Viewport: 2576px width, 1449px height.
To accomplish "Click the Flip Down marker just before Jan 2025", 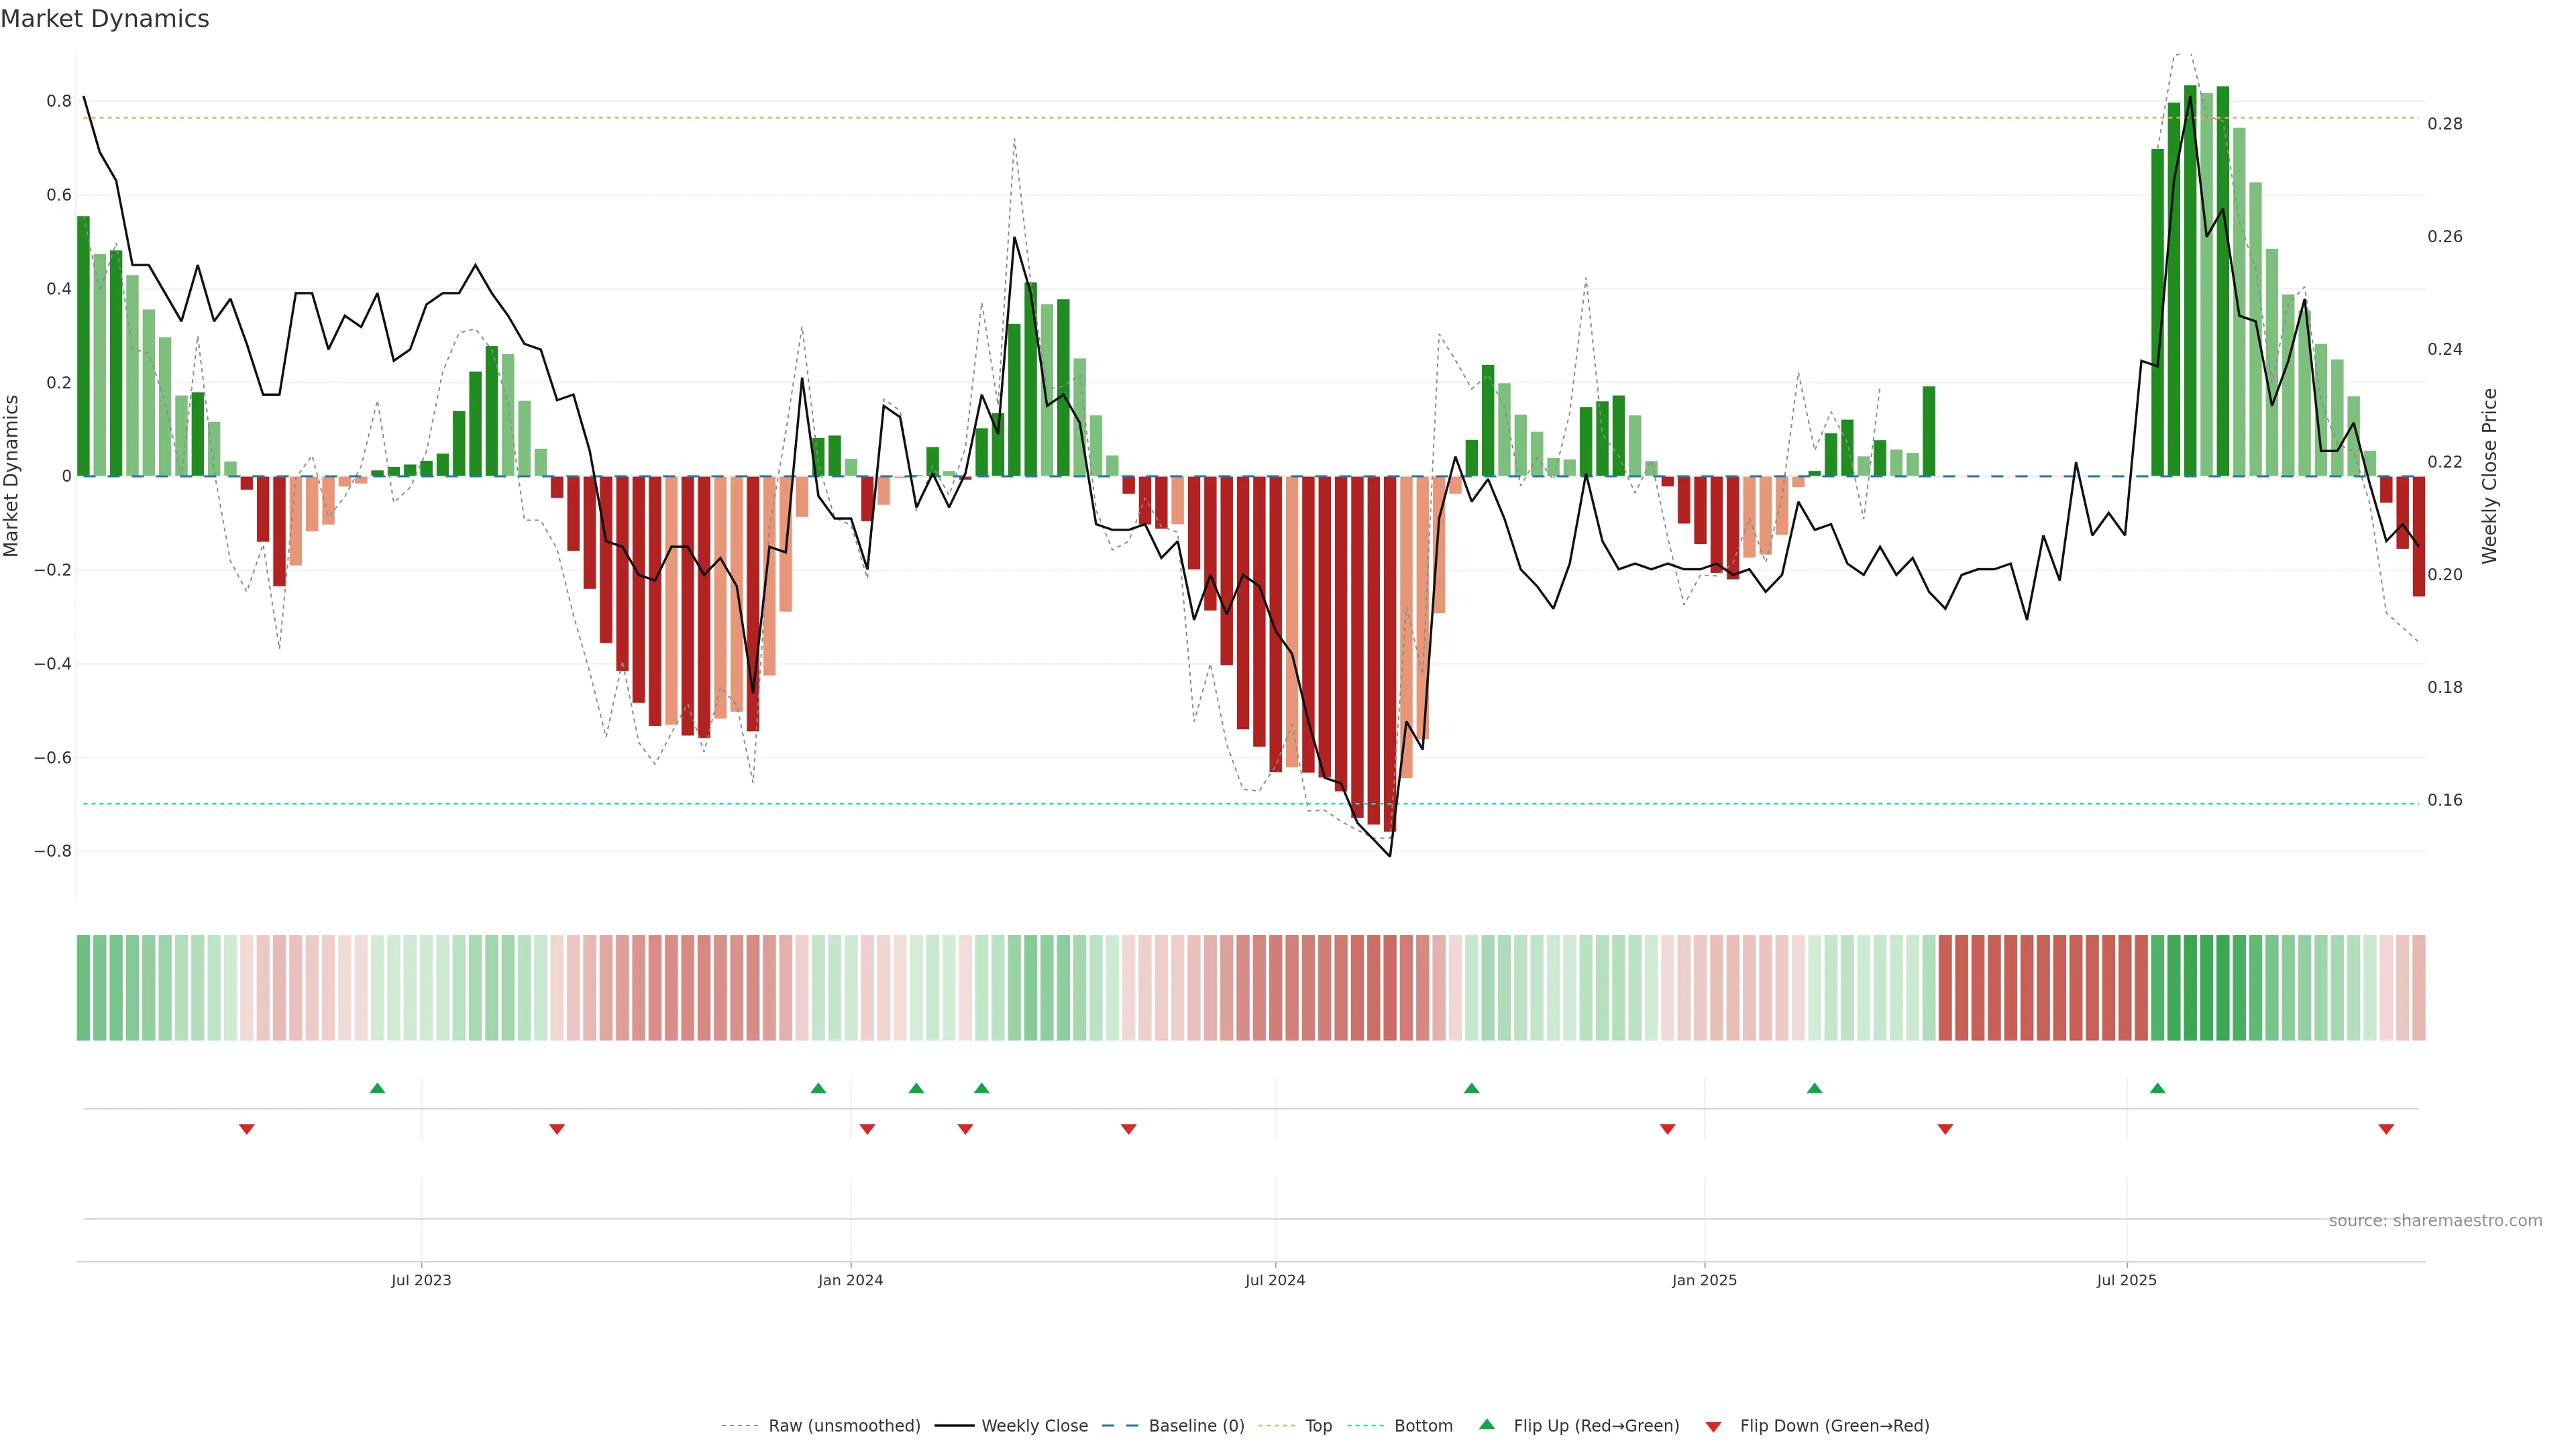I will tap(1667, 1129).
